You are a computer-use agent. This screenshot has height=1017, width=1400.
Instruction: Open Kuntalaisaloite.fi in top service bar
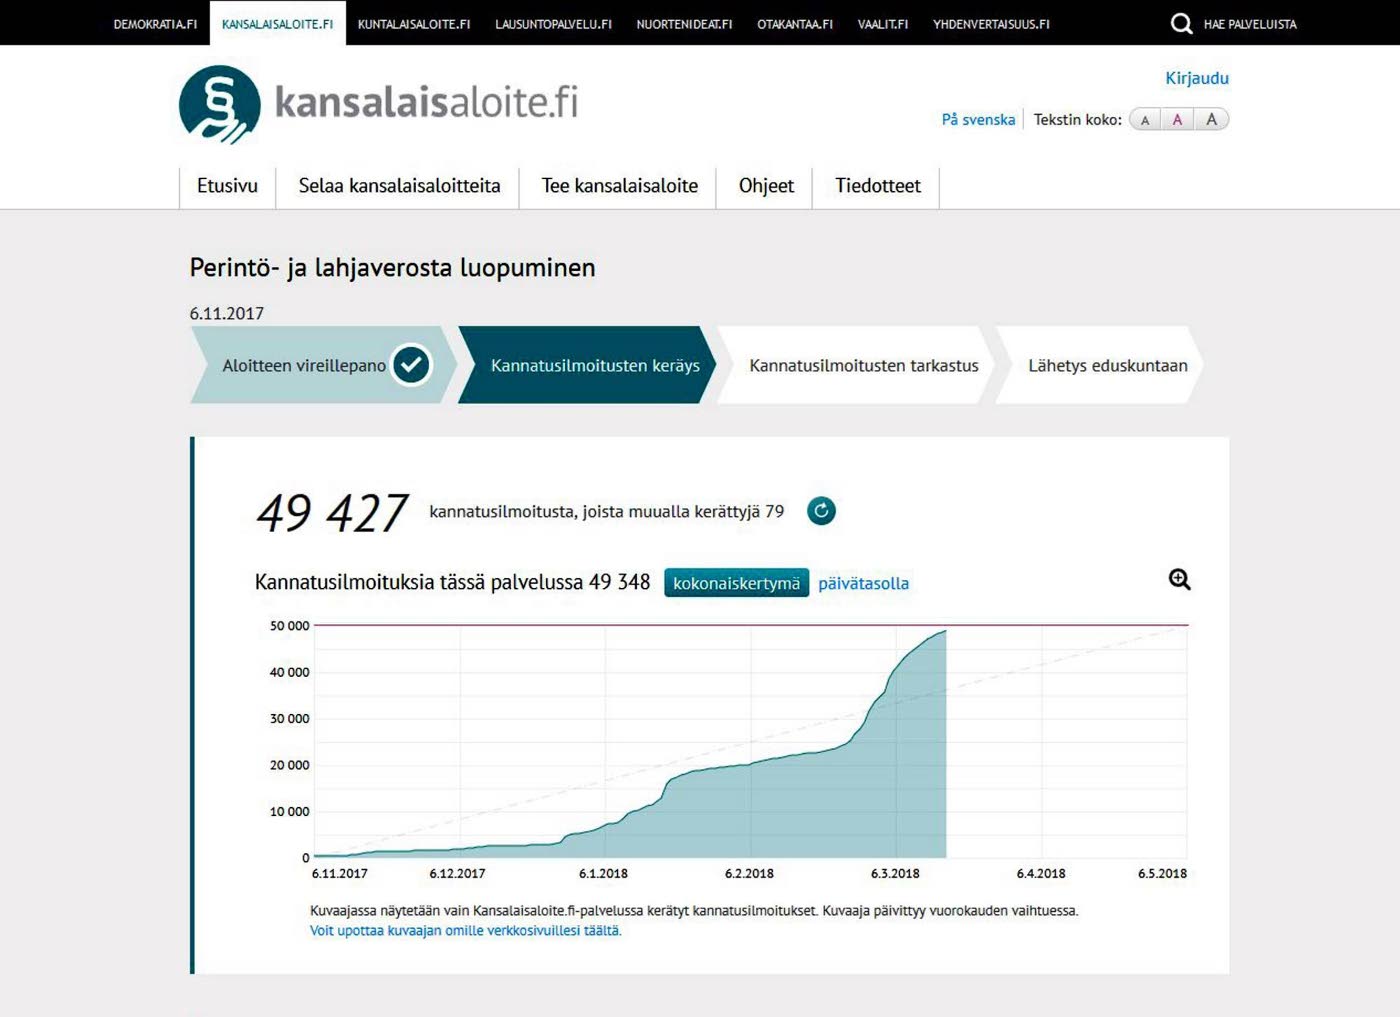pyautogui.click(x=413, y=24)
